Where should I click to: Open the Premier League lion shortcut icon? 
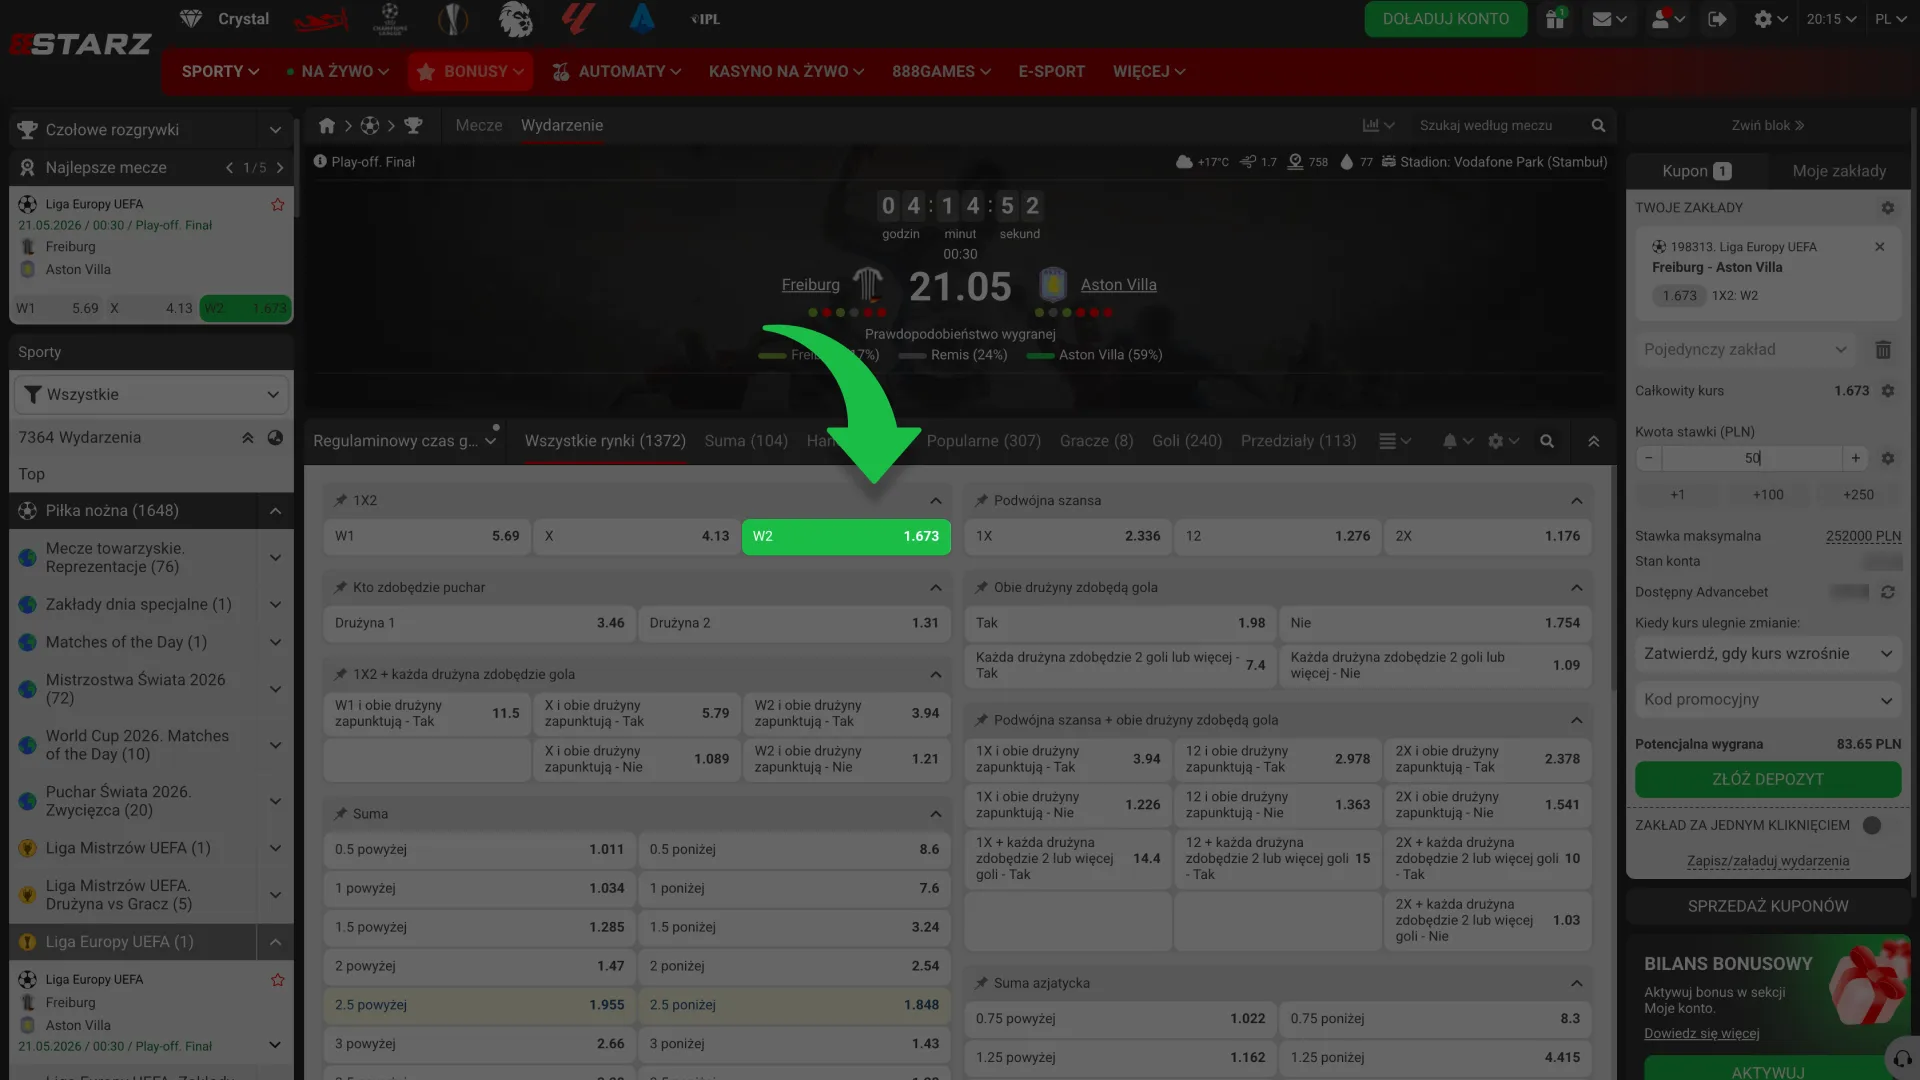pos(516,19)
